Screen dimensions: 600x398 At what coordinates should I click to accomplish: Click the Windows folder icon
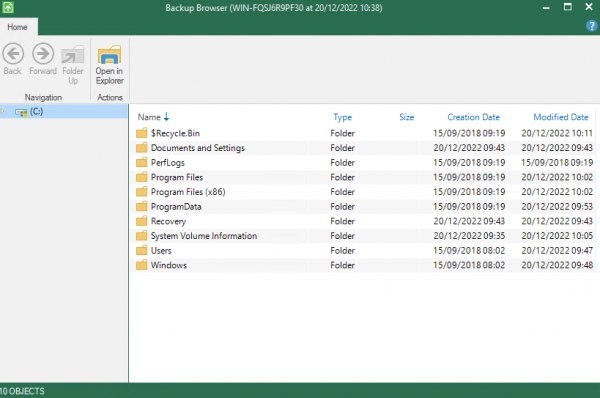[x=142, y=265]
